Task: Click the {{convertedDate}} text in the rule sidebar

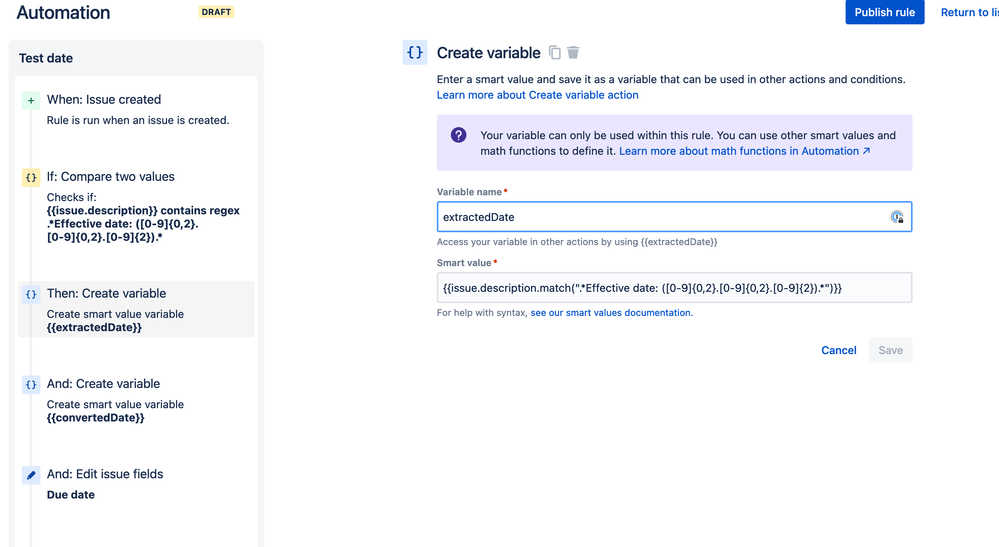Action: point(96,418)
